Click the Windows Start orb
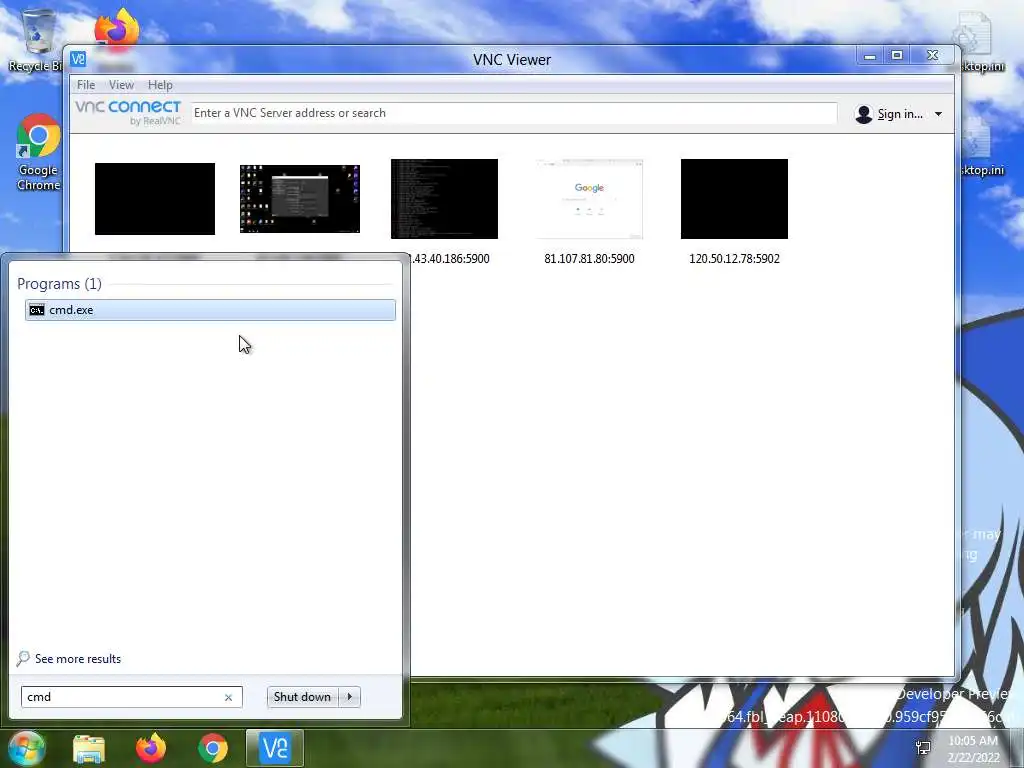 pyautogui.click(x=26, y=748)
